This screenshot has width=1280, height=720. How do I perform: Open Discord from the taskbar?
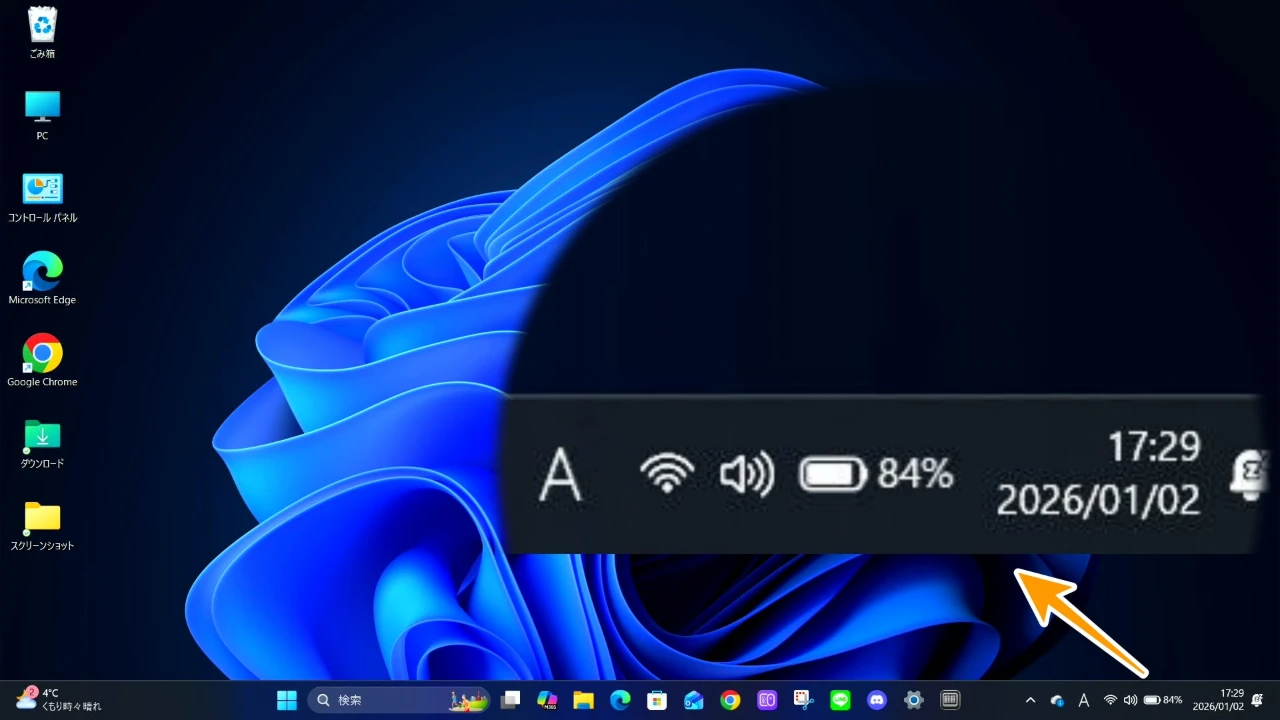877,700
